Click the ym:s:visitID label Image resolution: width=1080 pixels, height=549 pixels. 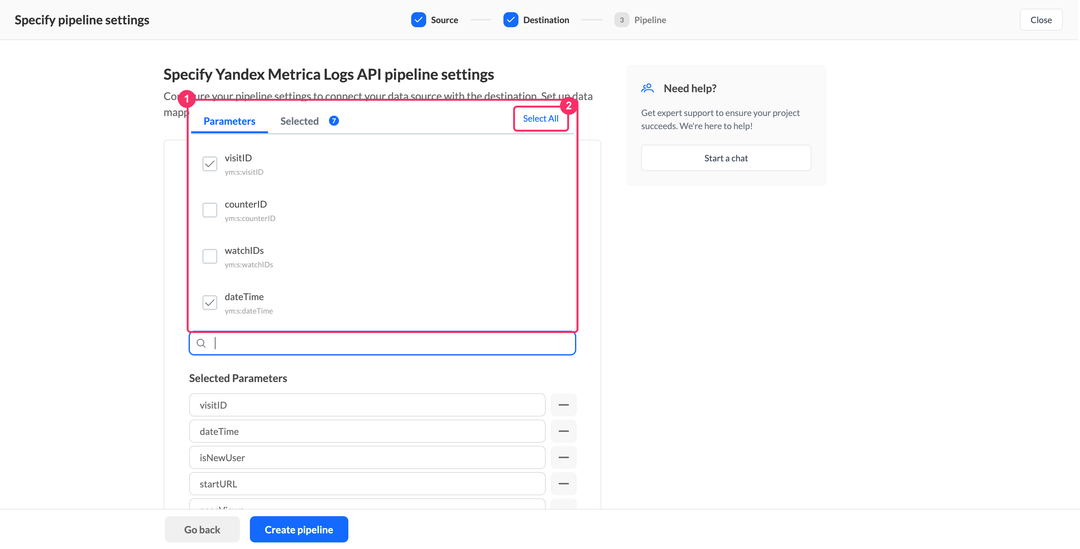coord(244,172)
